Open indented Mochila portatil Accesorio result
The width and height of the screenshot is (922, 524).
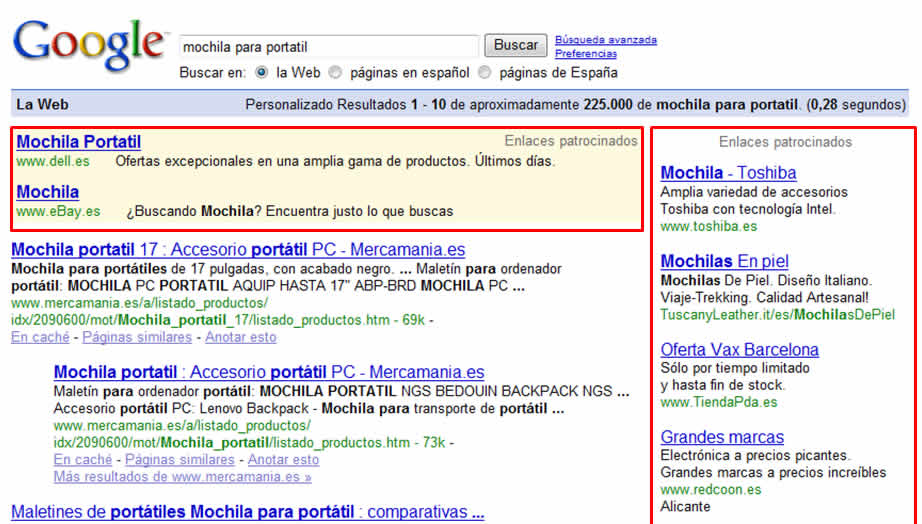(269, 372)
